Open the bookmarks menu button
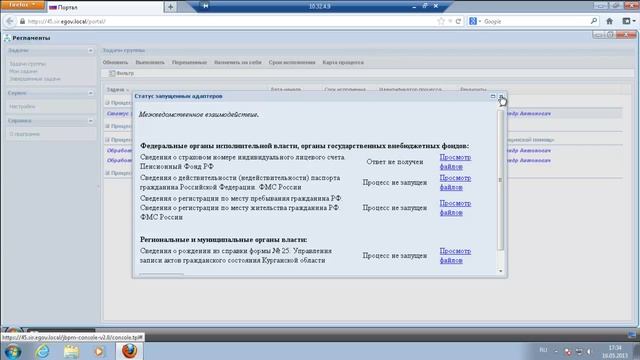This screenshot has height=360, width=640. (629, 21)
